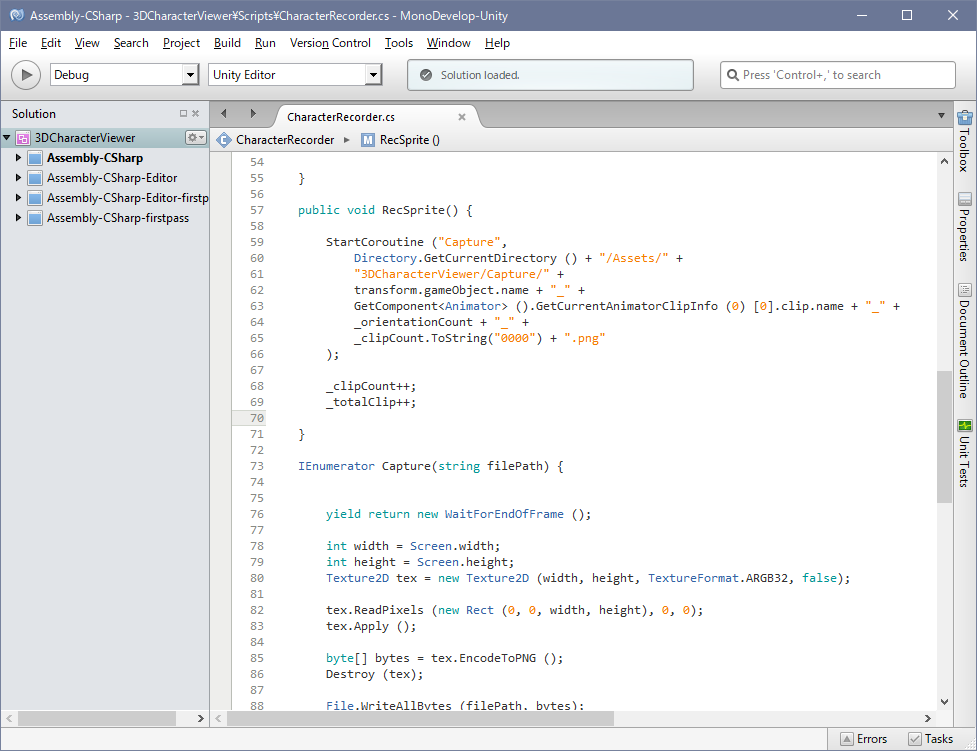
Task: Collapse the 3DCharacterViewer solution node
Action: click(7, 138)
